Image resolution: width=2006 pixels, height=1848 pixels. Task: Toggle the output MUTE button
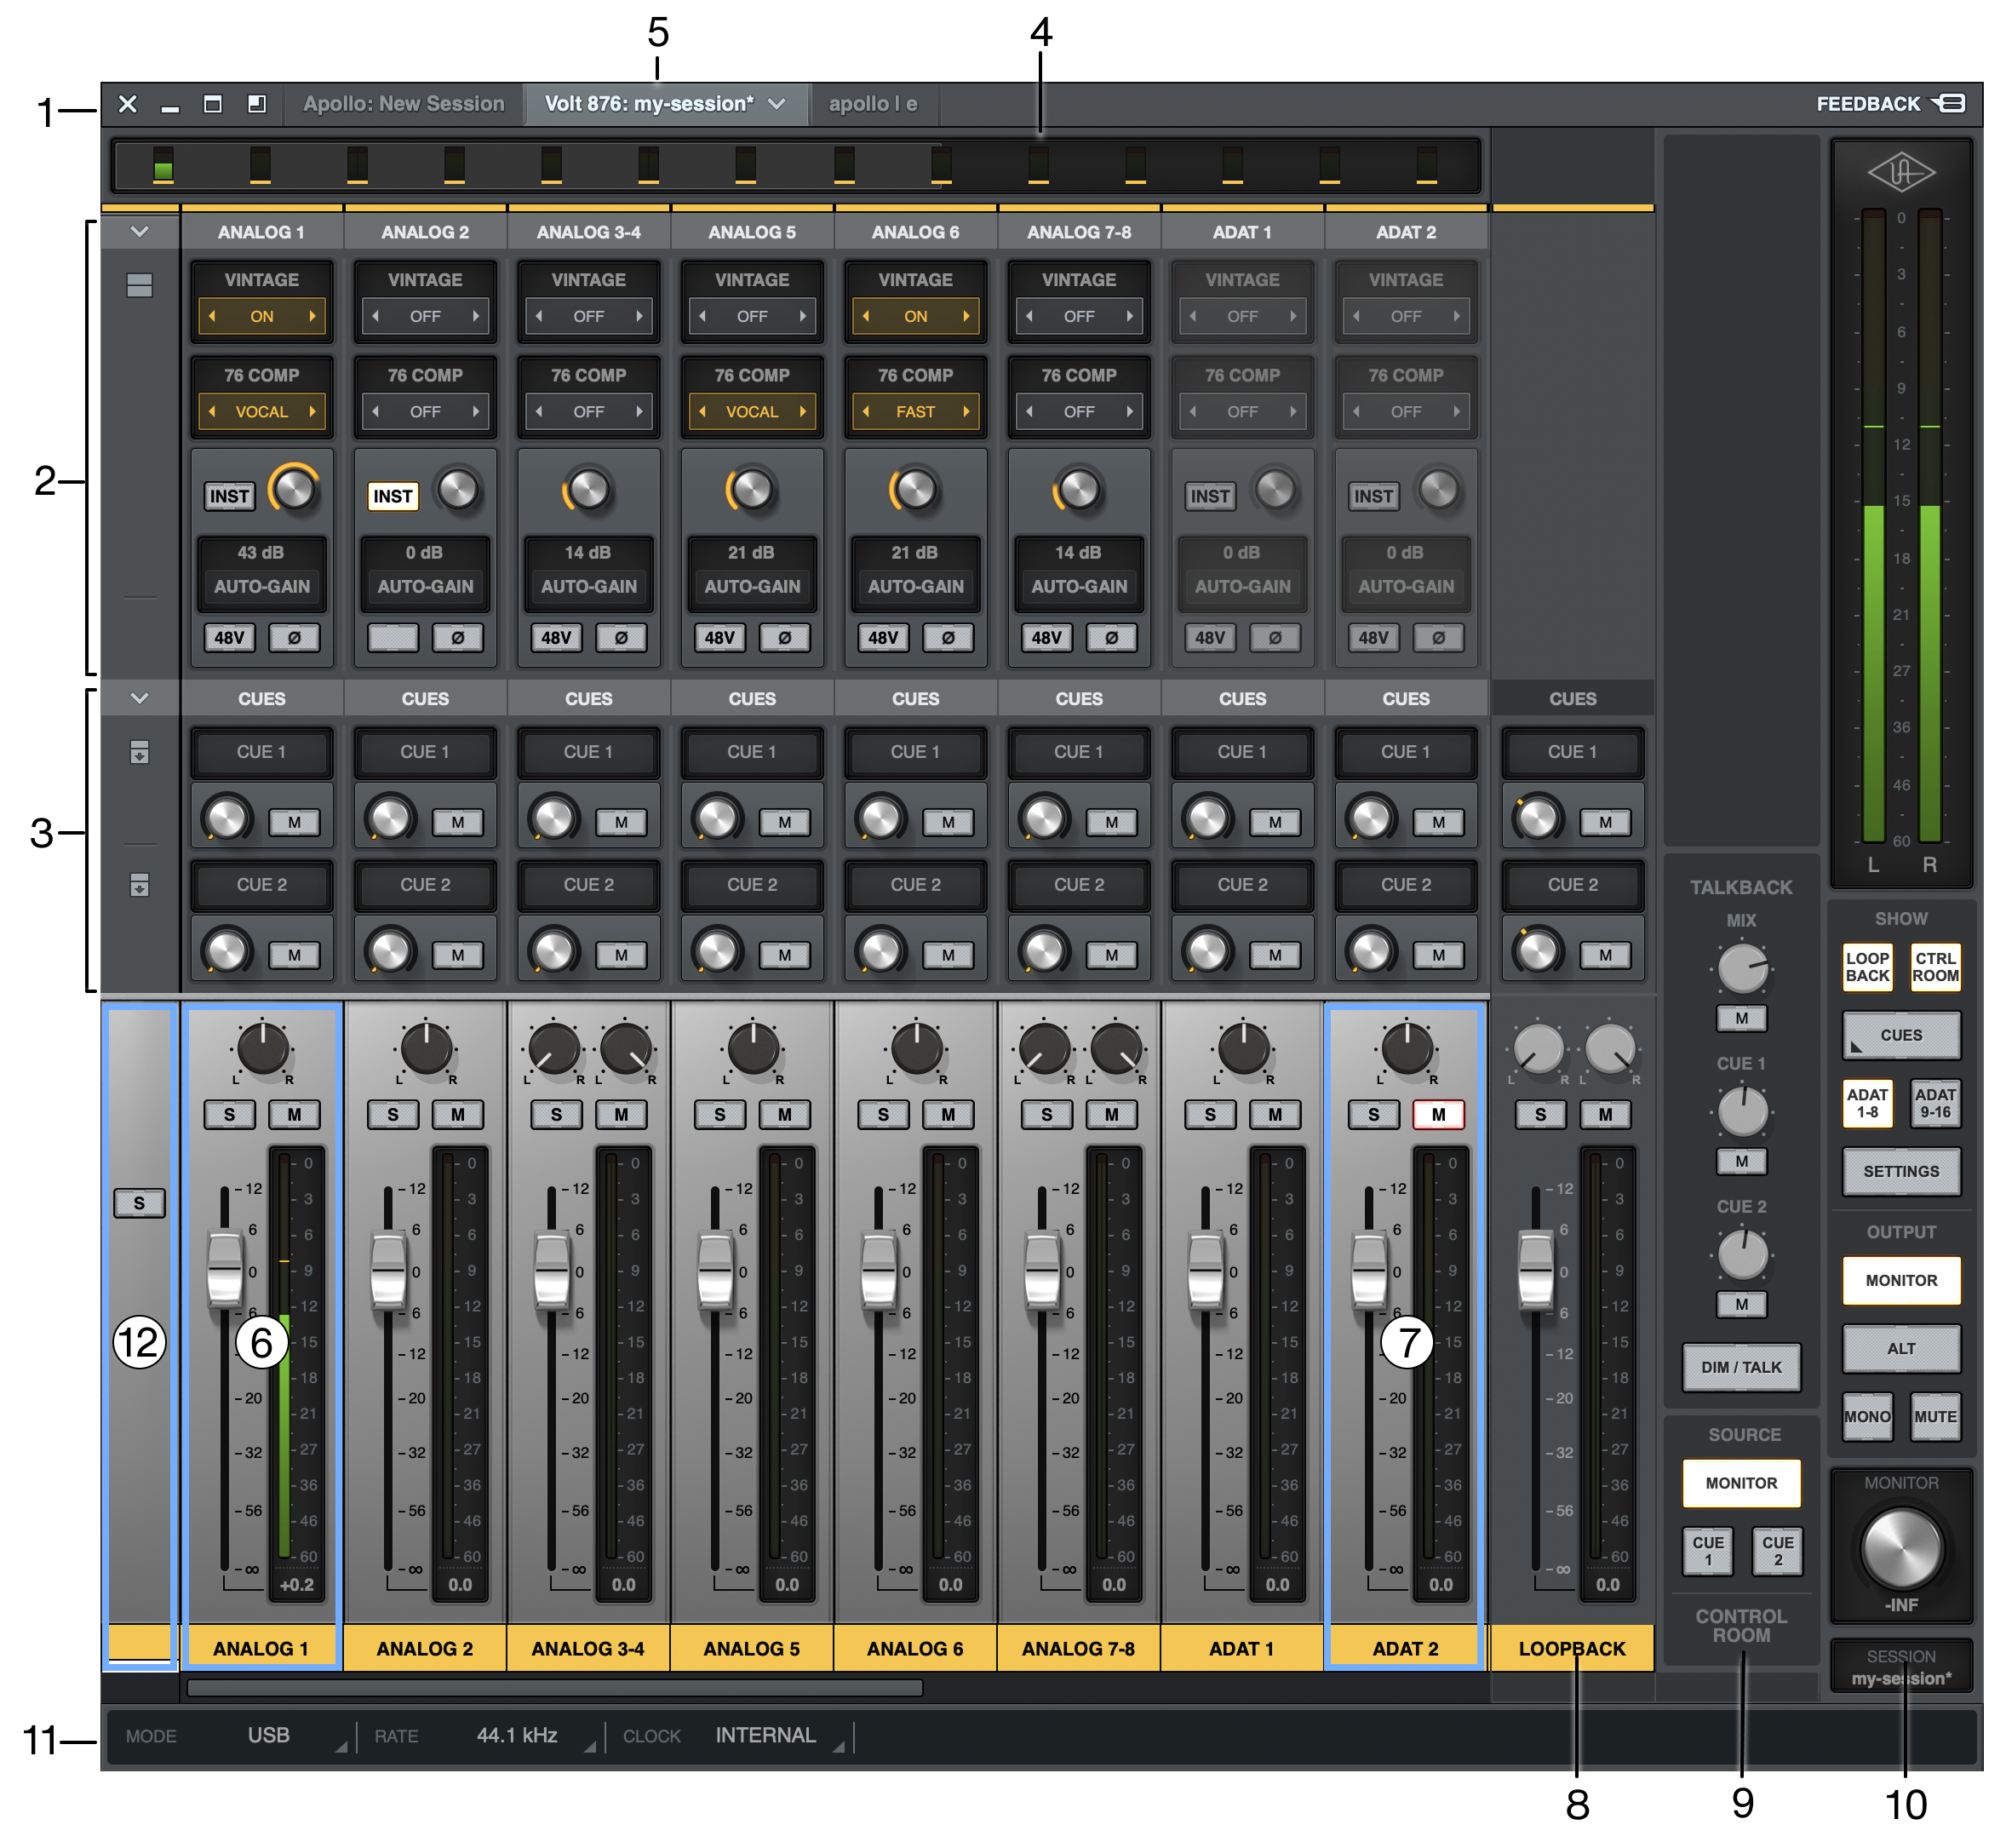1935,1416
